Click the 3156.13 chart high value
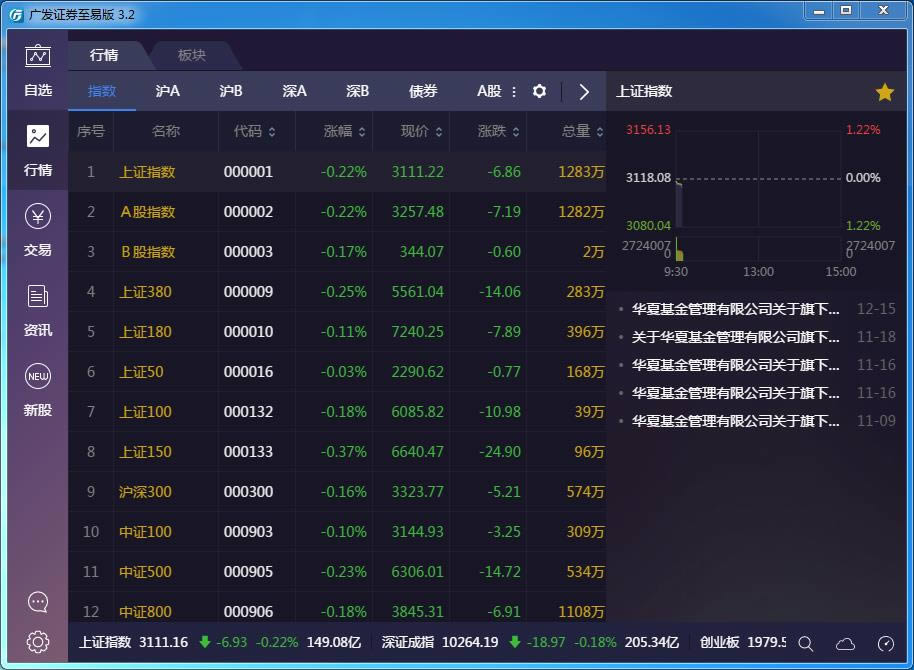This screenshot has height=670, width=914. click(648, 129)
